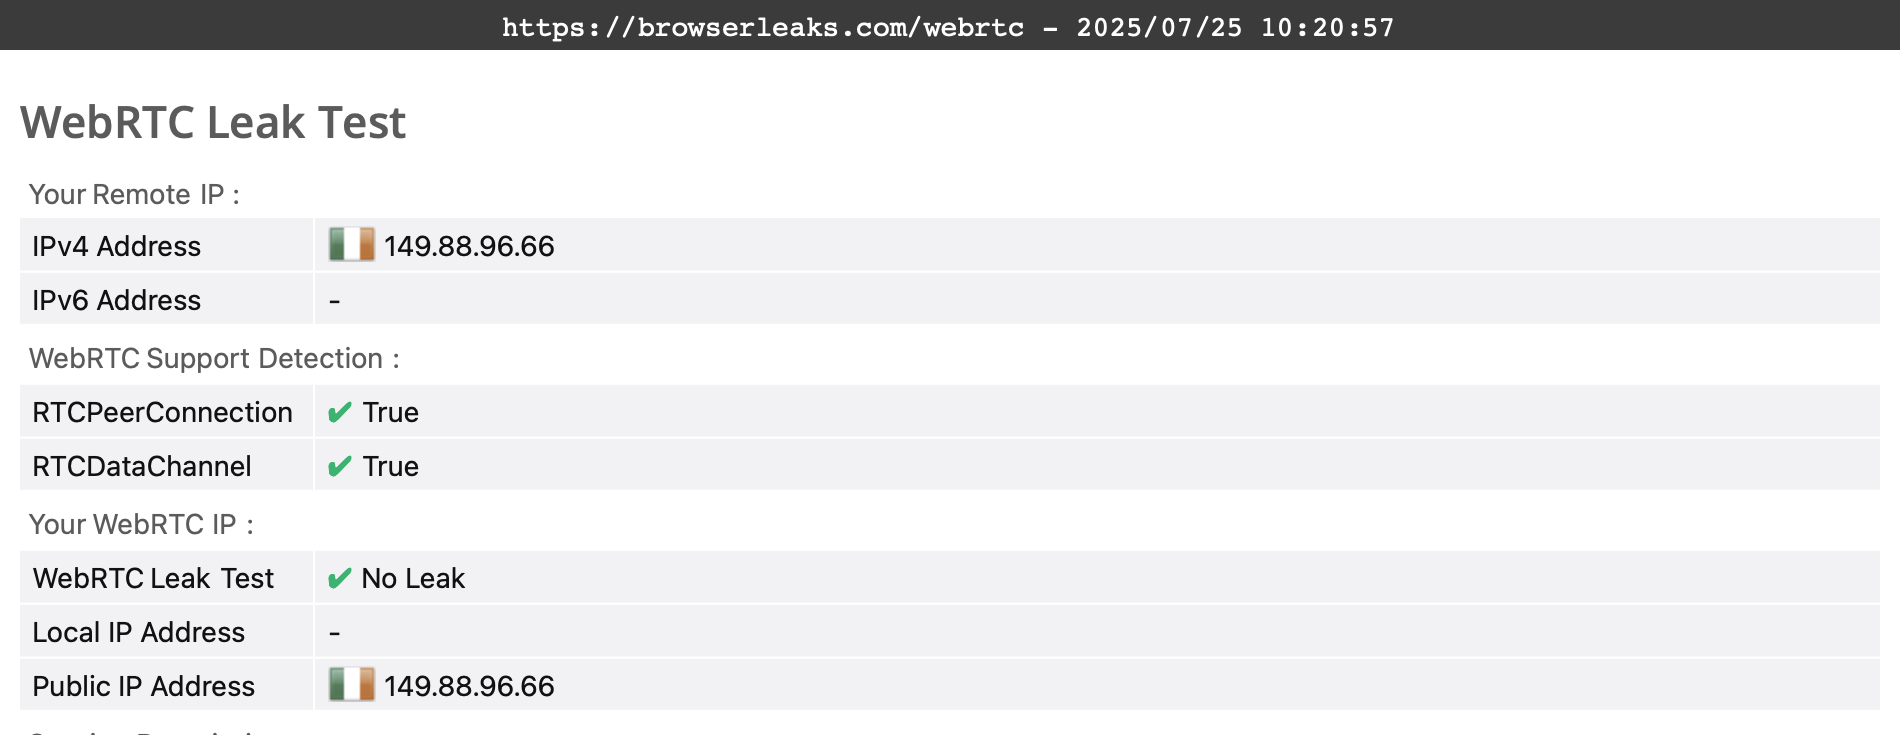Viewport: 1900px width, 735px height.
Task: Click the Your WebRTC IP section header
Action: [x=141, y=524]
